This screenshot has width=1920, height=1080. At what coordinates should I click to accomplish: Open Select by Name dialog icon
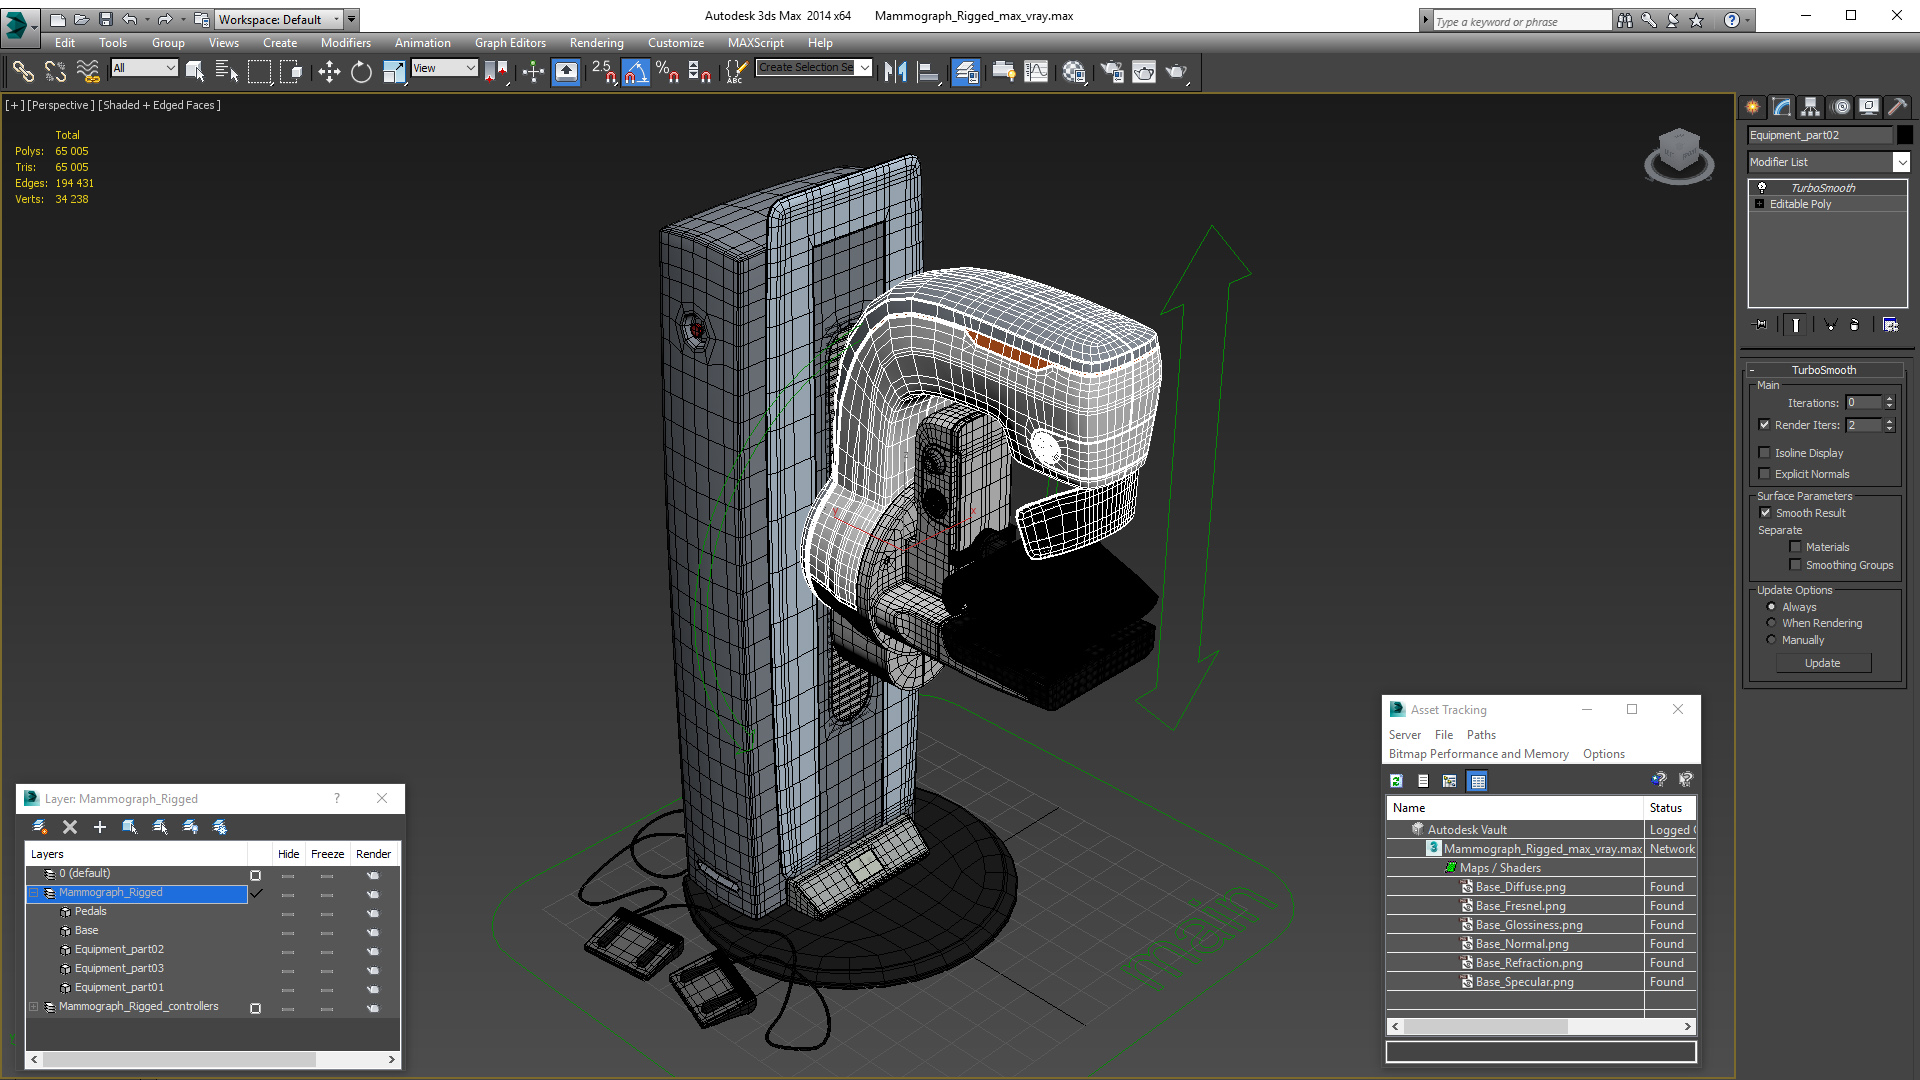[x=227, y=71]
